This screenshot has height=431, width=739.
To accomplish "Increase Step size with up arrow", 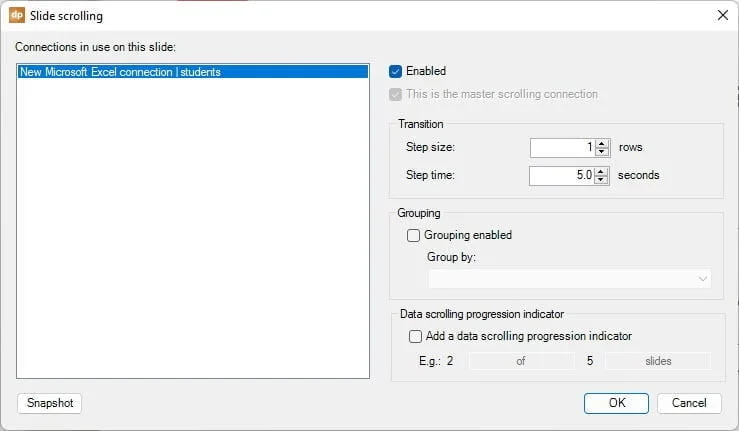I will (x=601, y=144).
